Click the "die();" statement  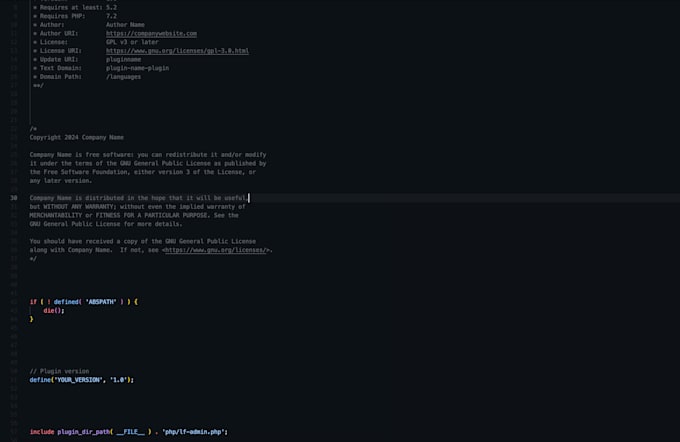click(x=54, y=311)
